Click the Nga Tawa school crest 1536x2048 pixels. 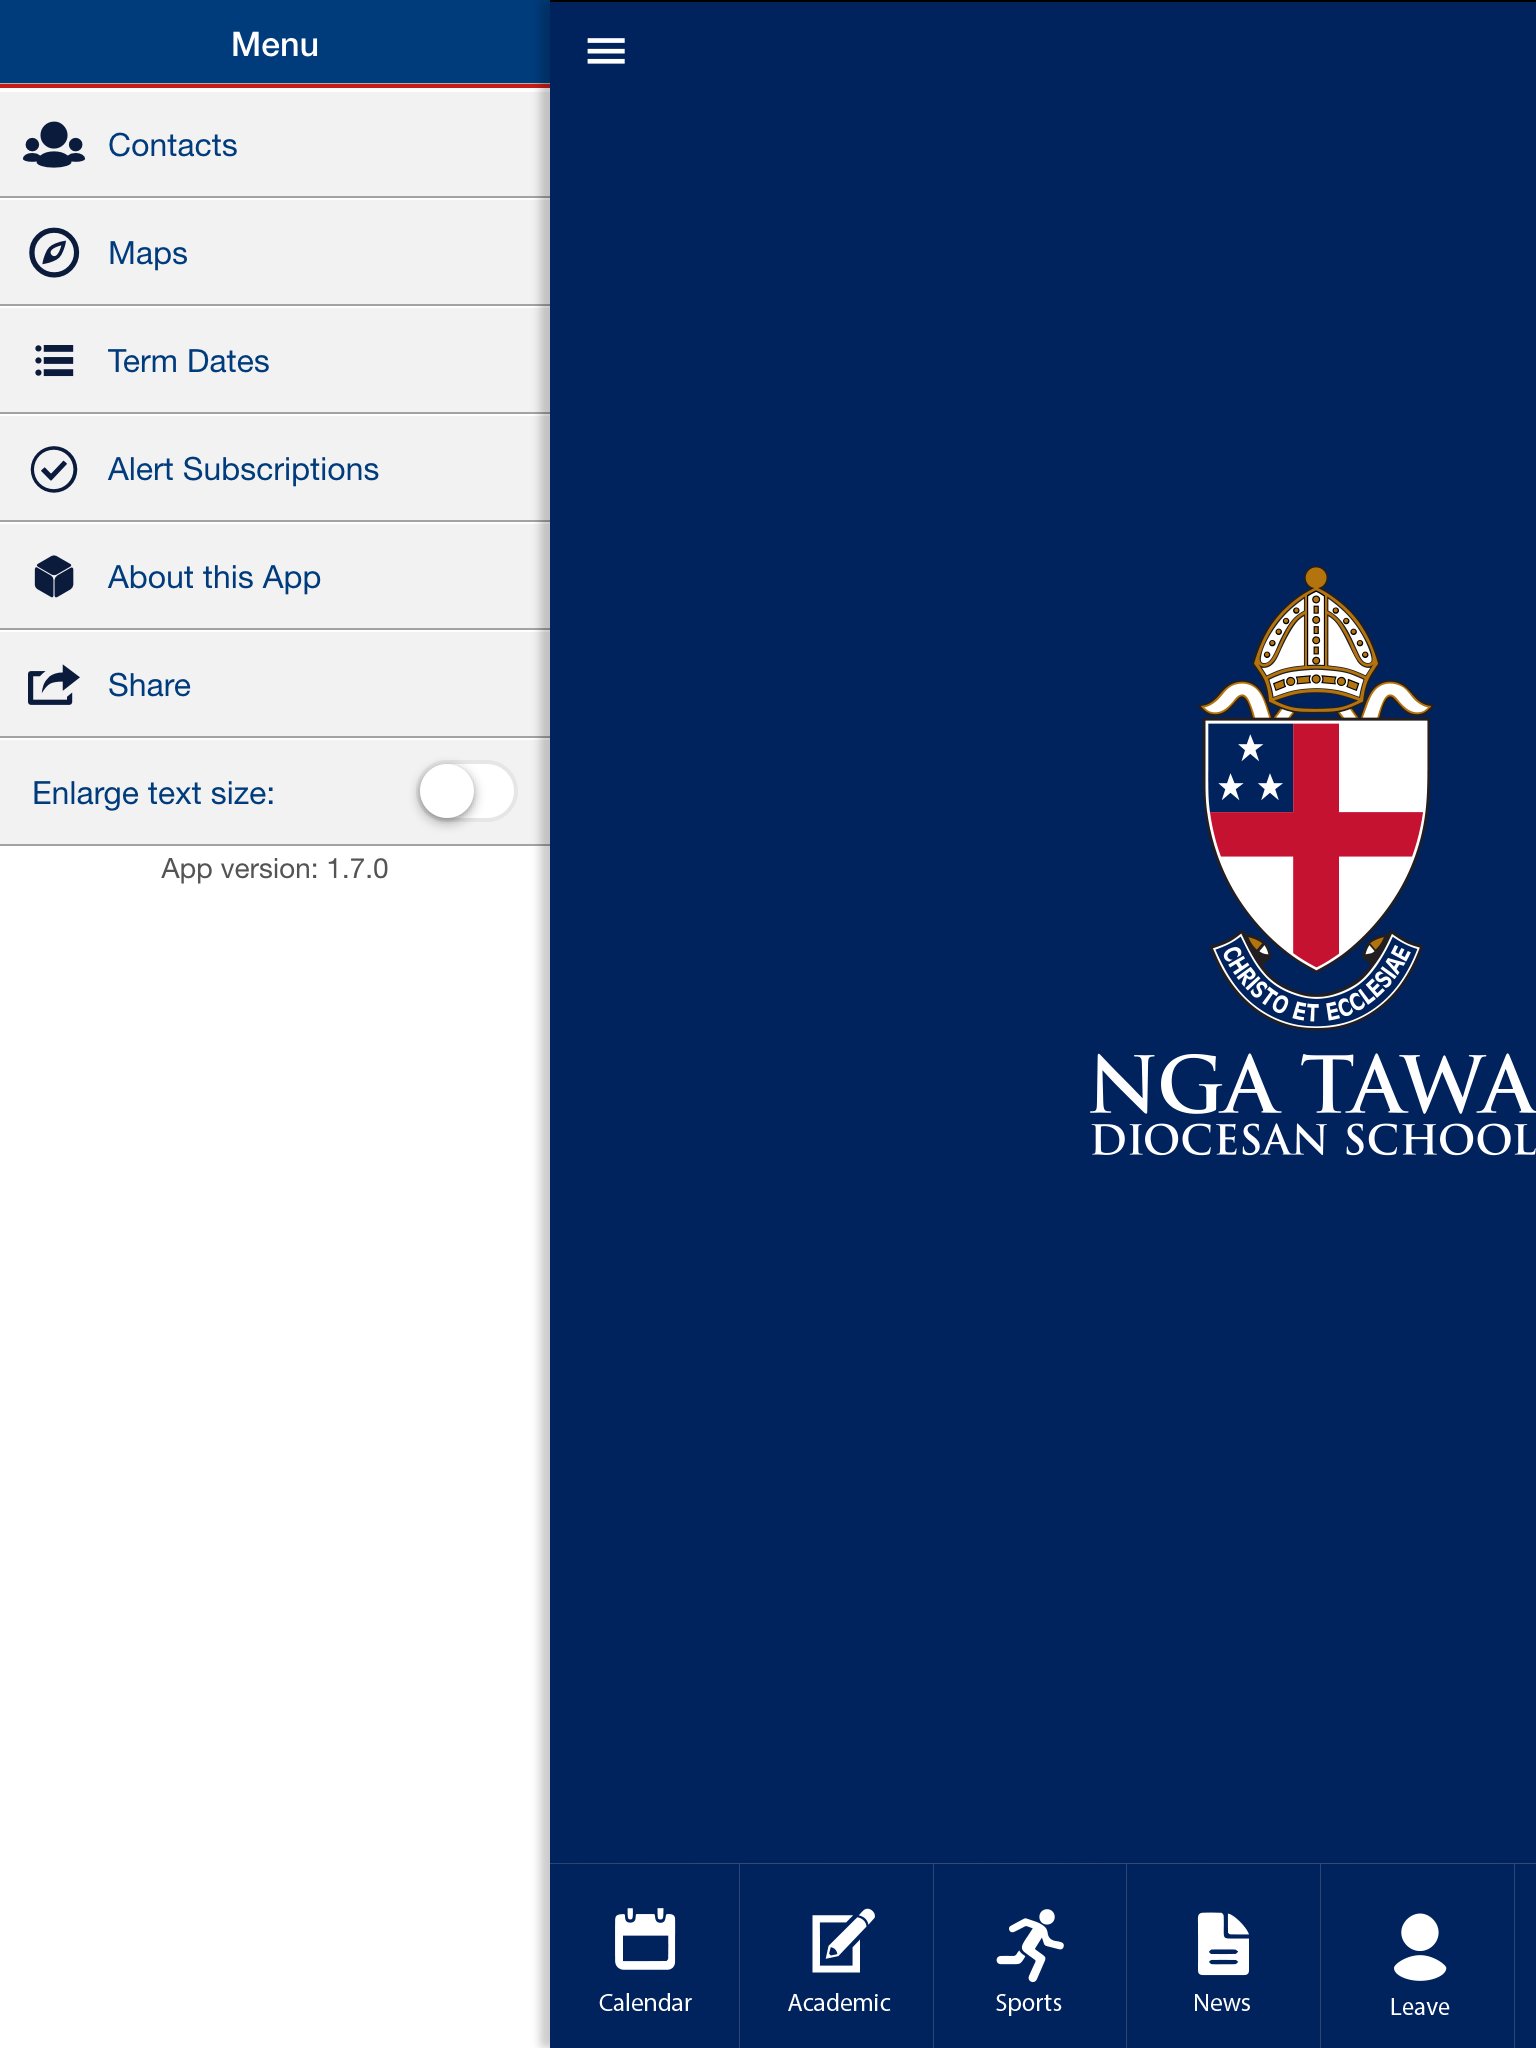point(1316,797)
